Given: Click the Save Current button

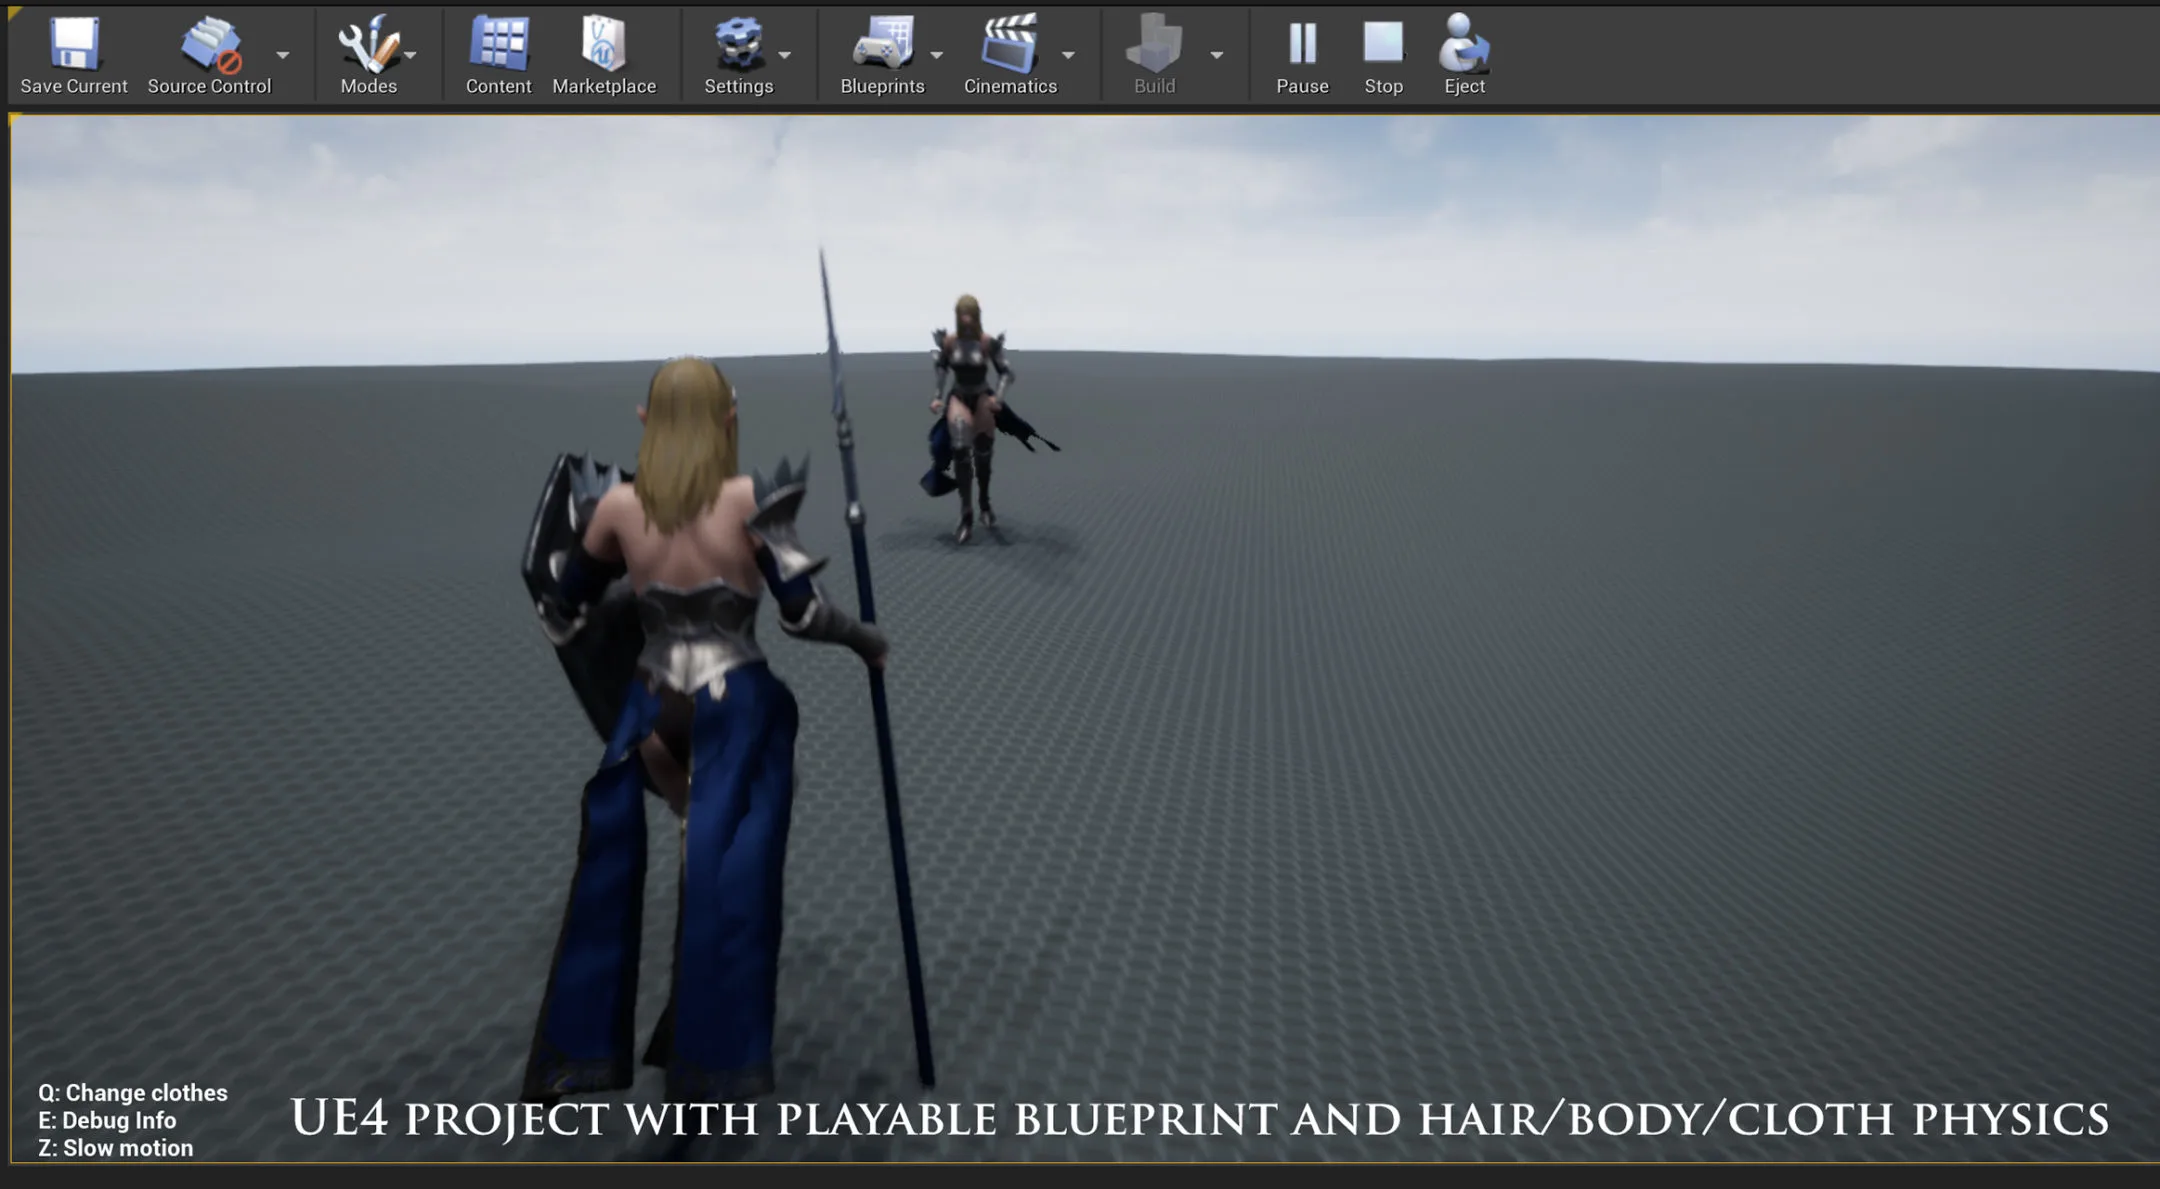Looking at the screenshot, I should [72, 53].
